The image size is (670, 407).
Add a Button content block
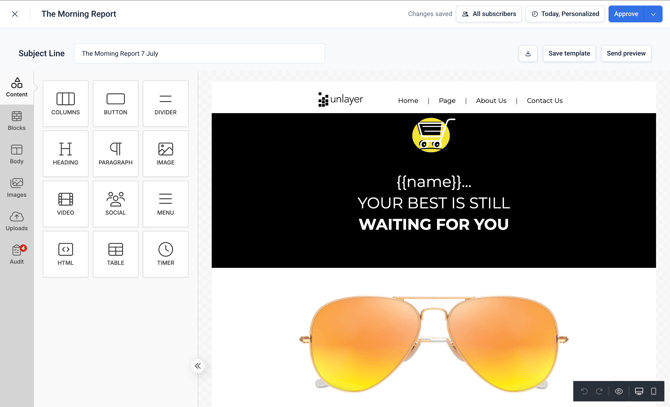pos(115,103)
